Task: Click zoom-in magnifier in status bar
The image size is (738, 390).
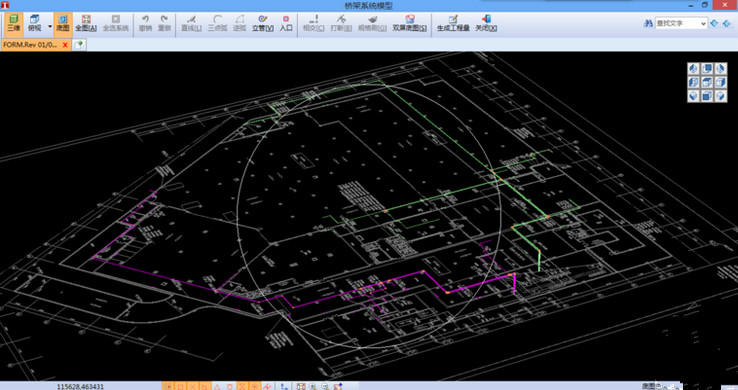Action: pos(313,386)
